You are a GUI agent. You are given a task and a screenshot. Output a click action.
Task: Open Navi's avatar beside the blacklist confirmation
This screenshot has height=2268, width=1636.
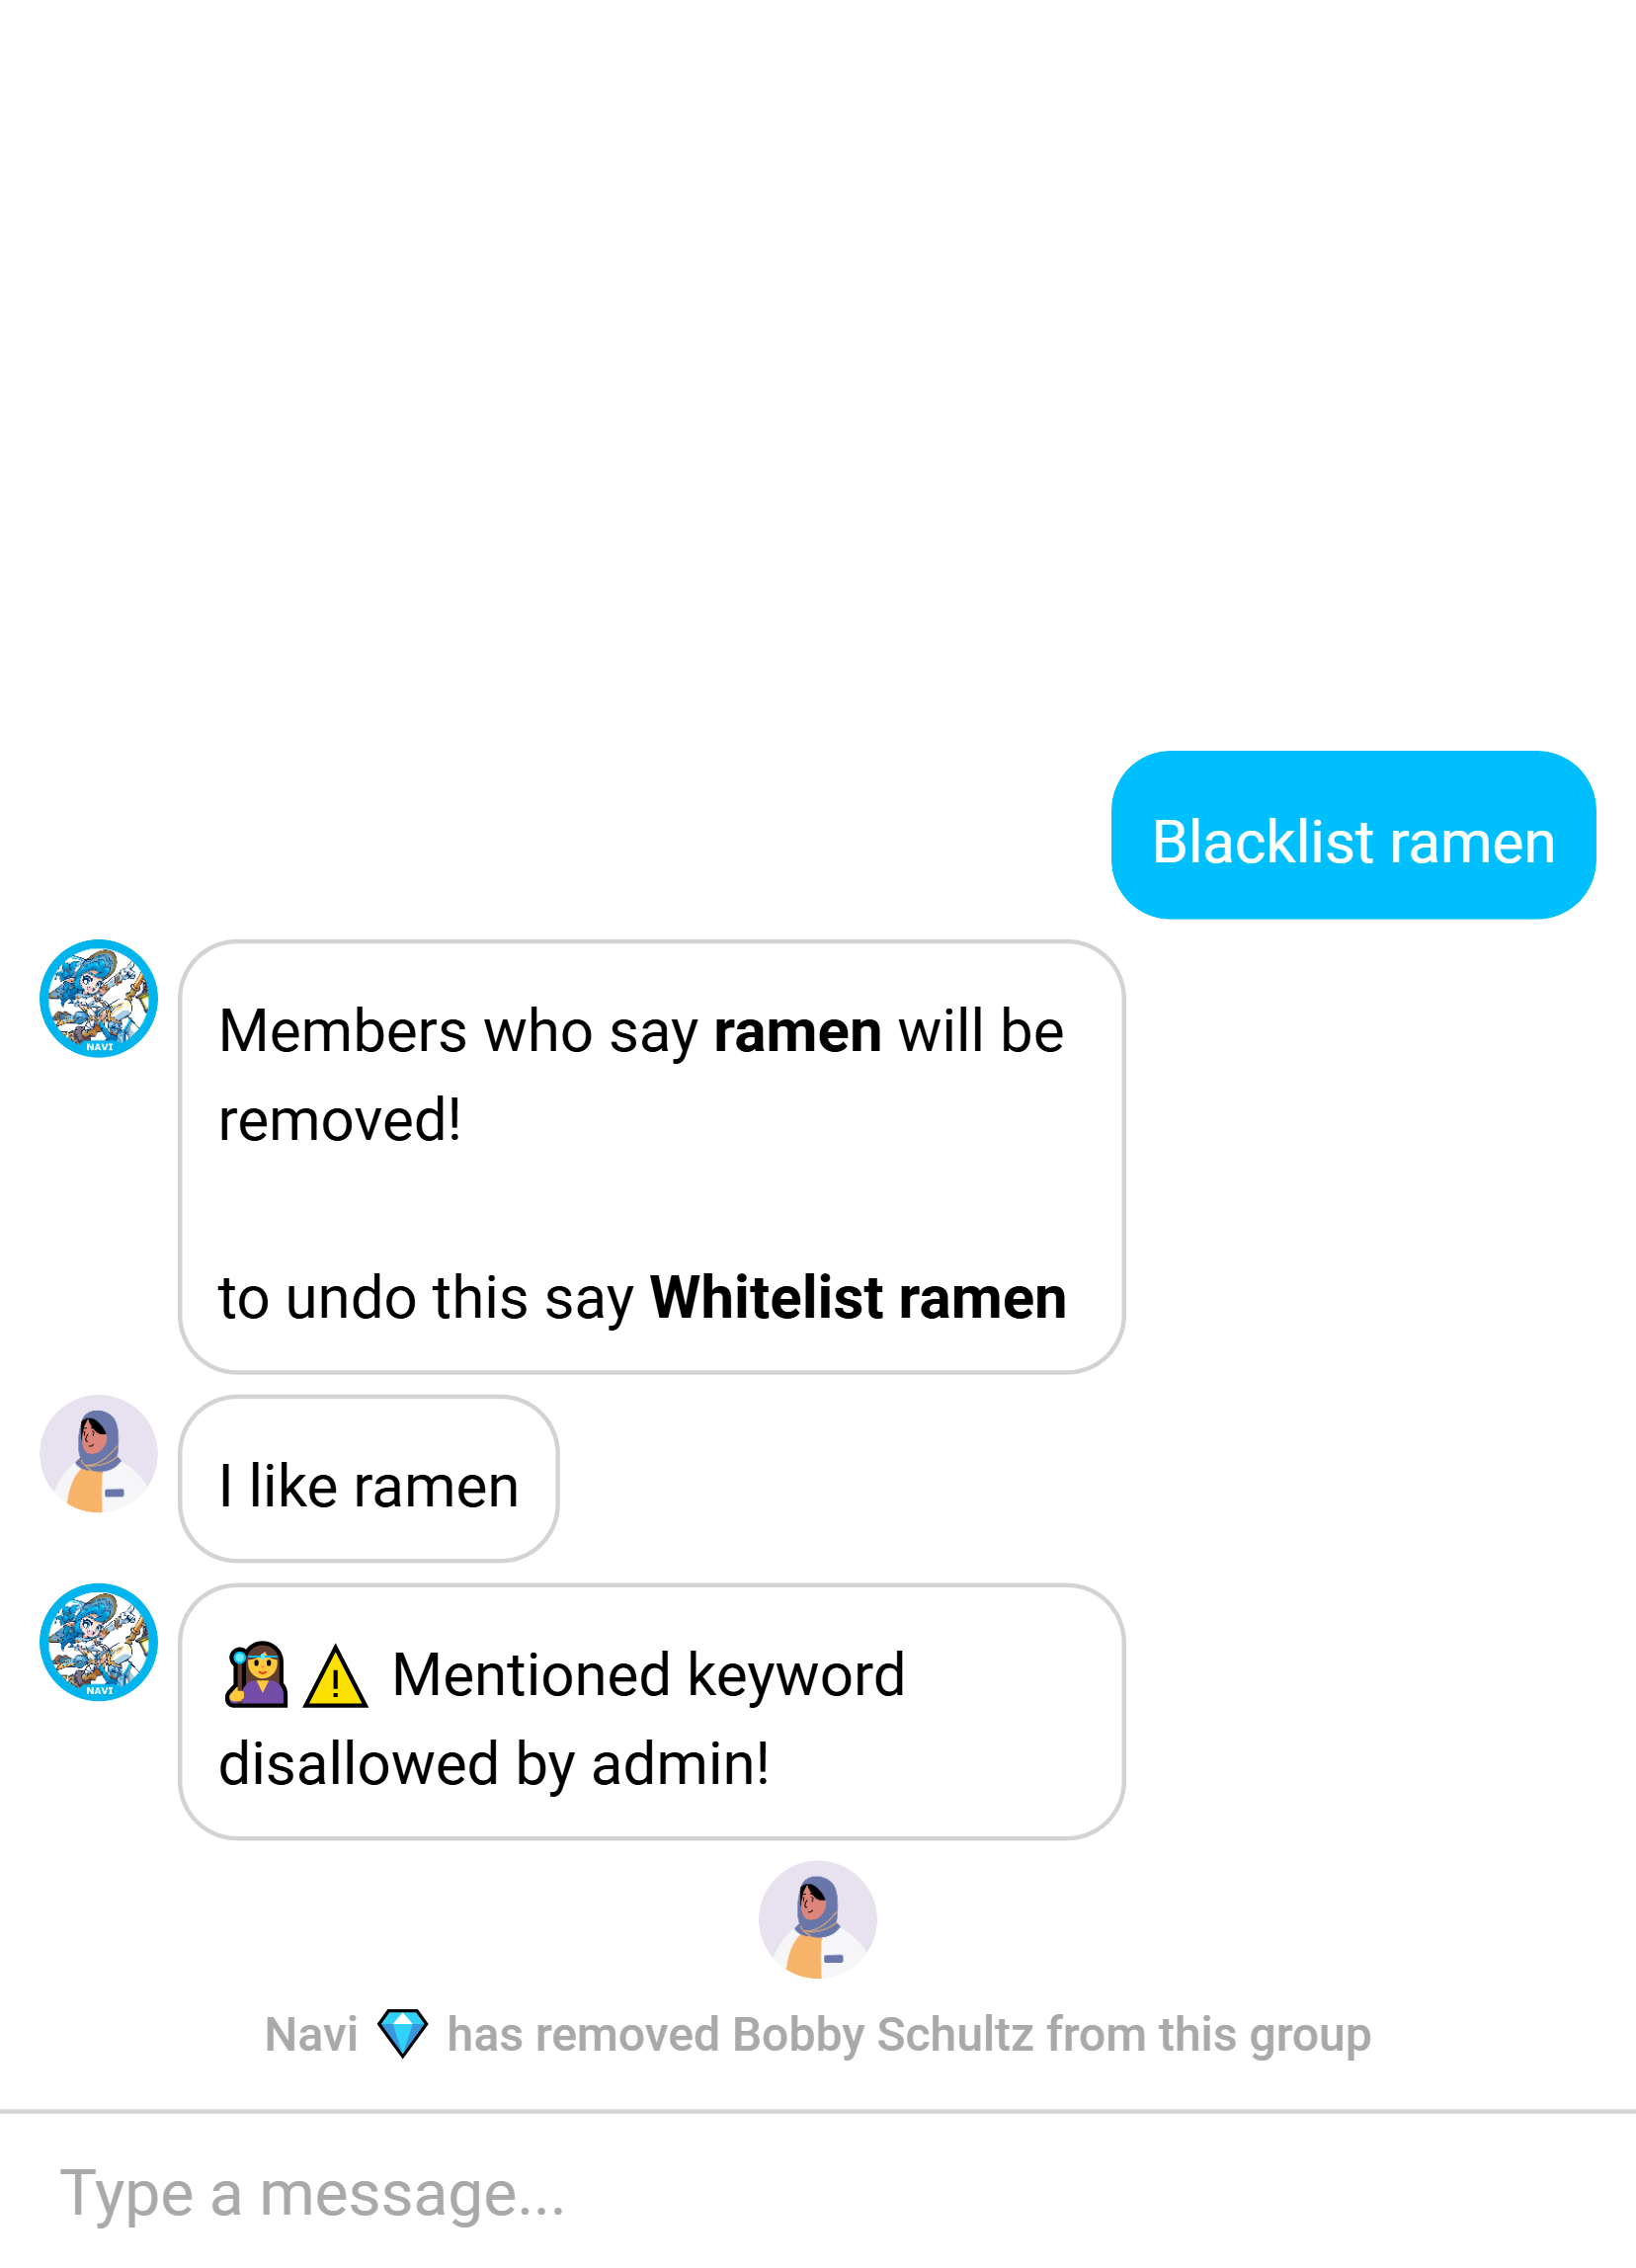99,998
